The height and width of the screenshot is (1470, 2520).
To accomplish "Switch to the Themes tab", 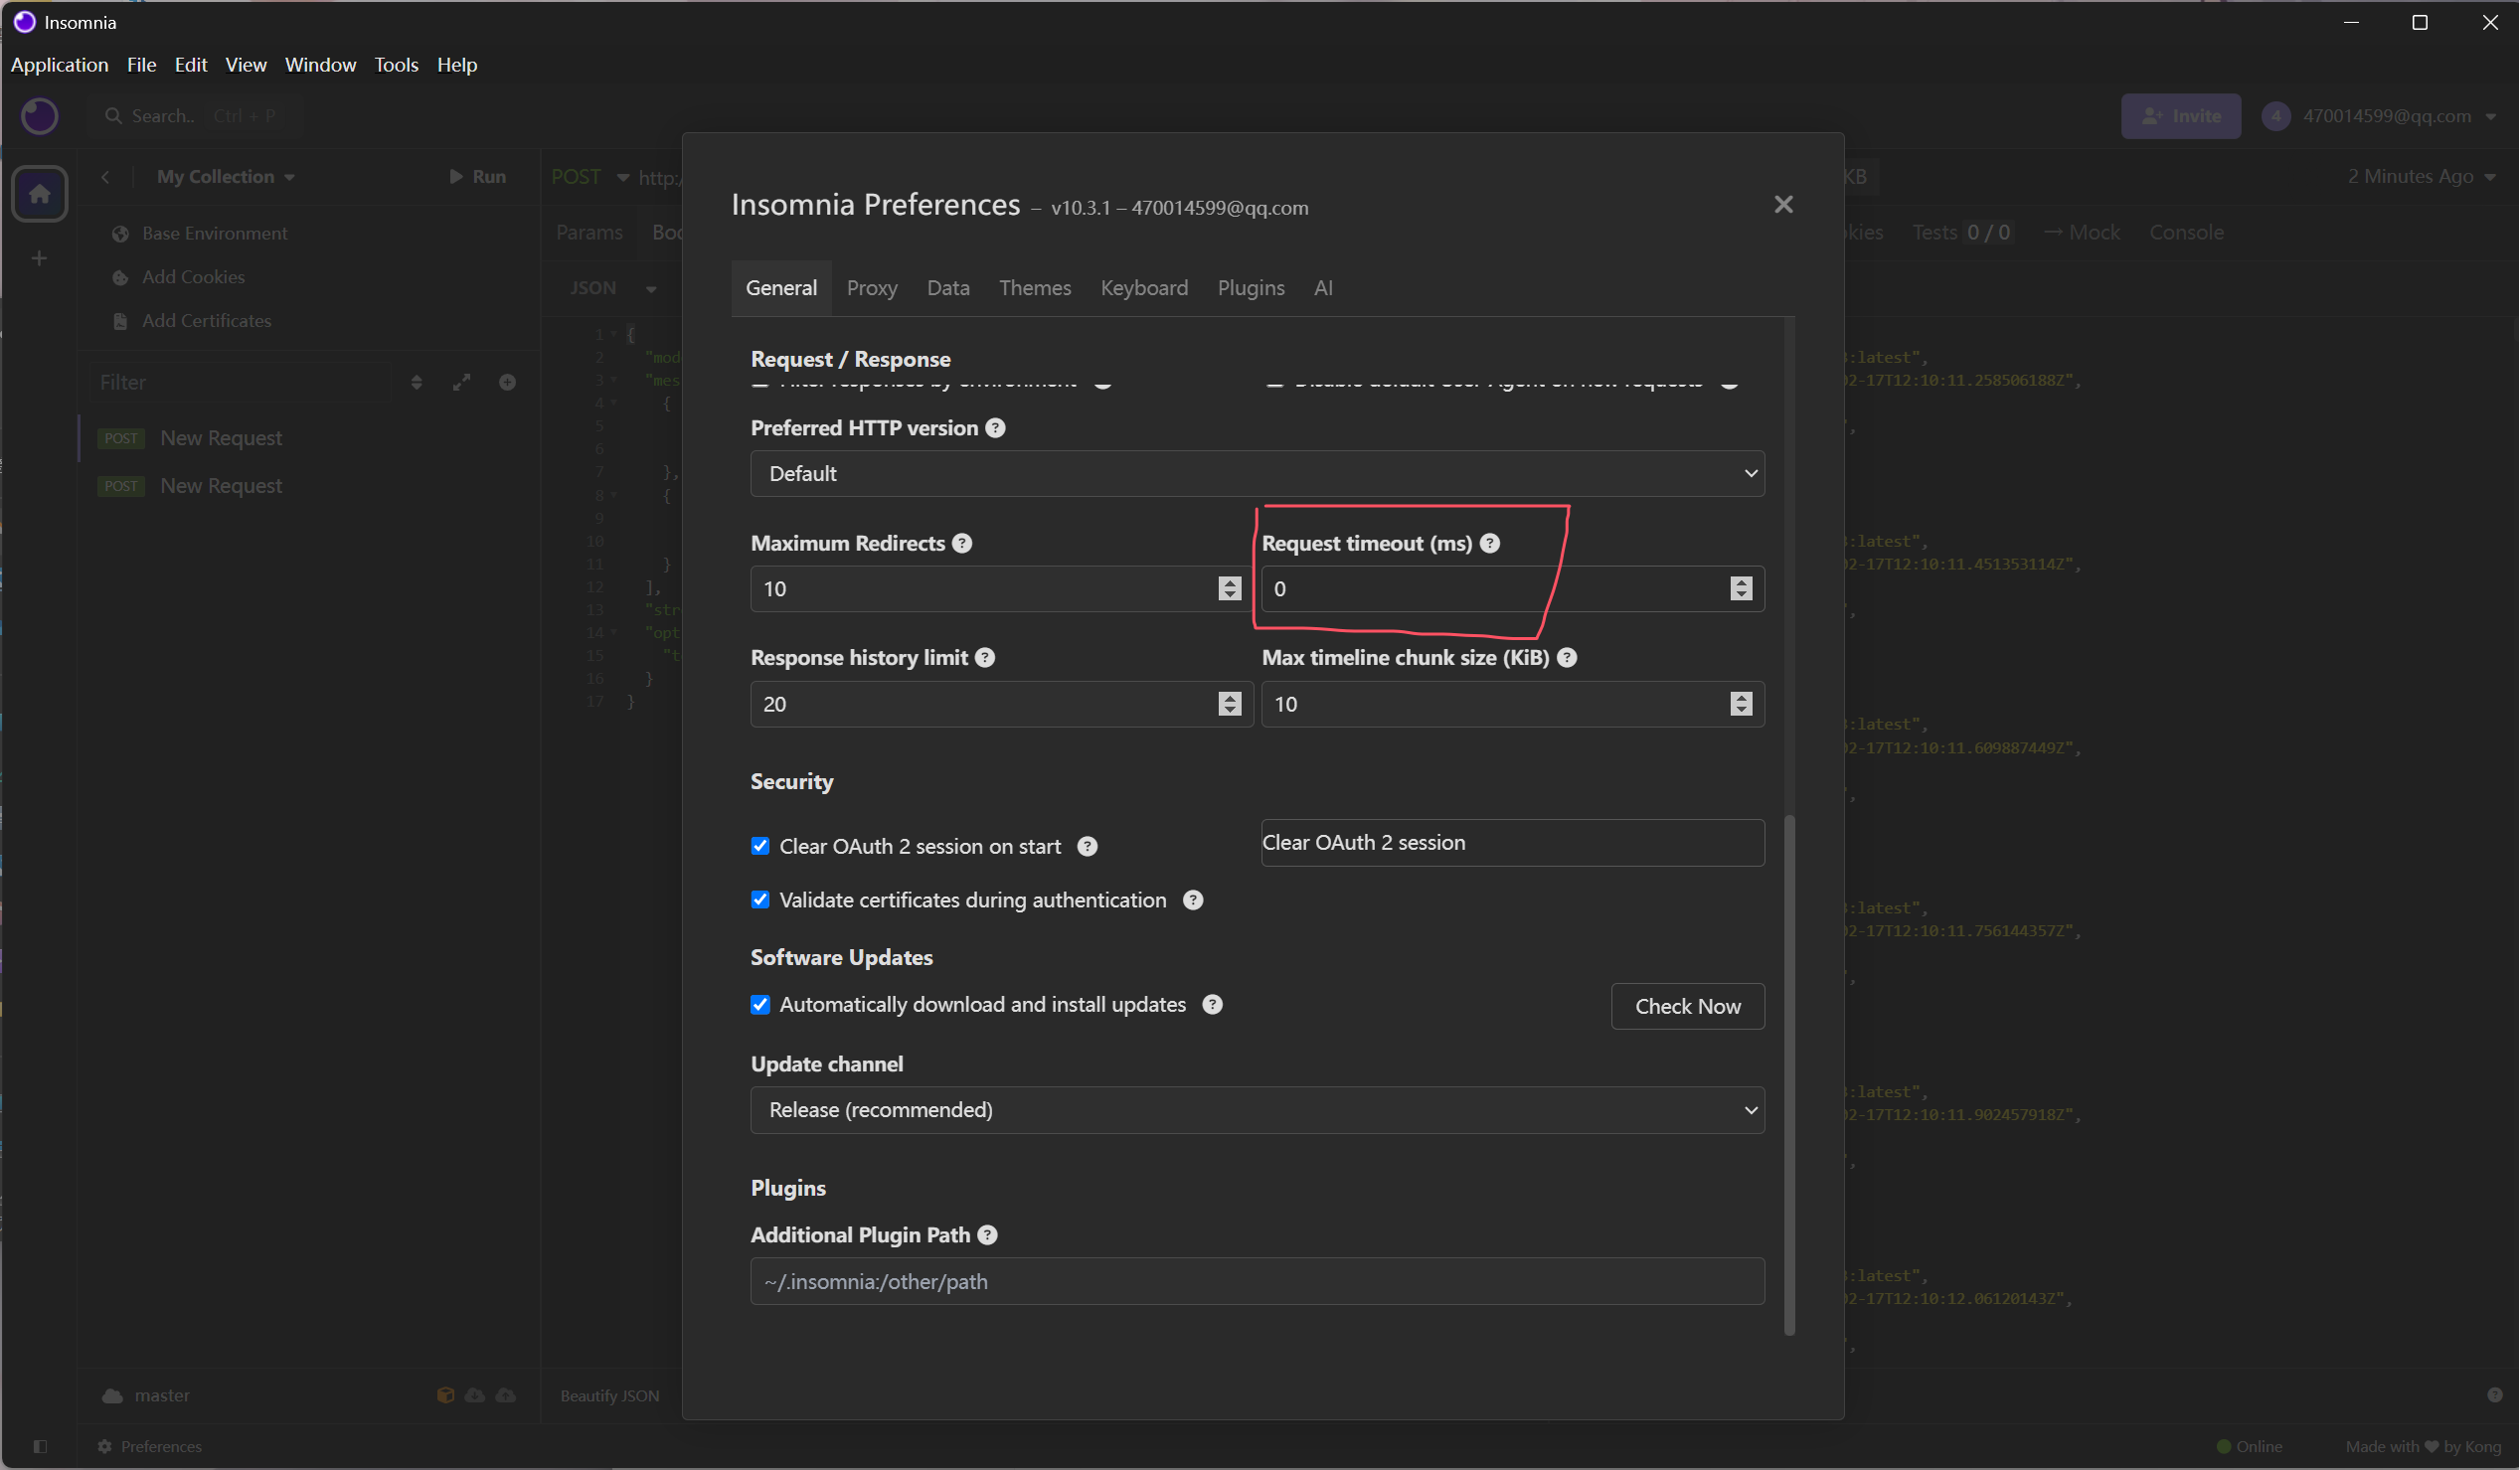I will pos(1035,288).
